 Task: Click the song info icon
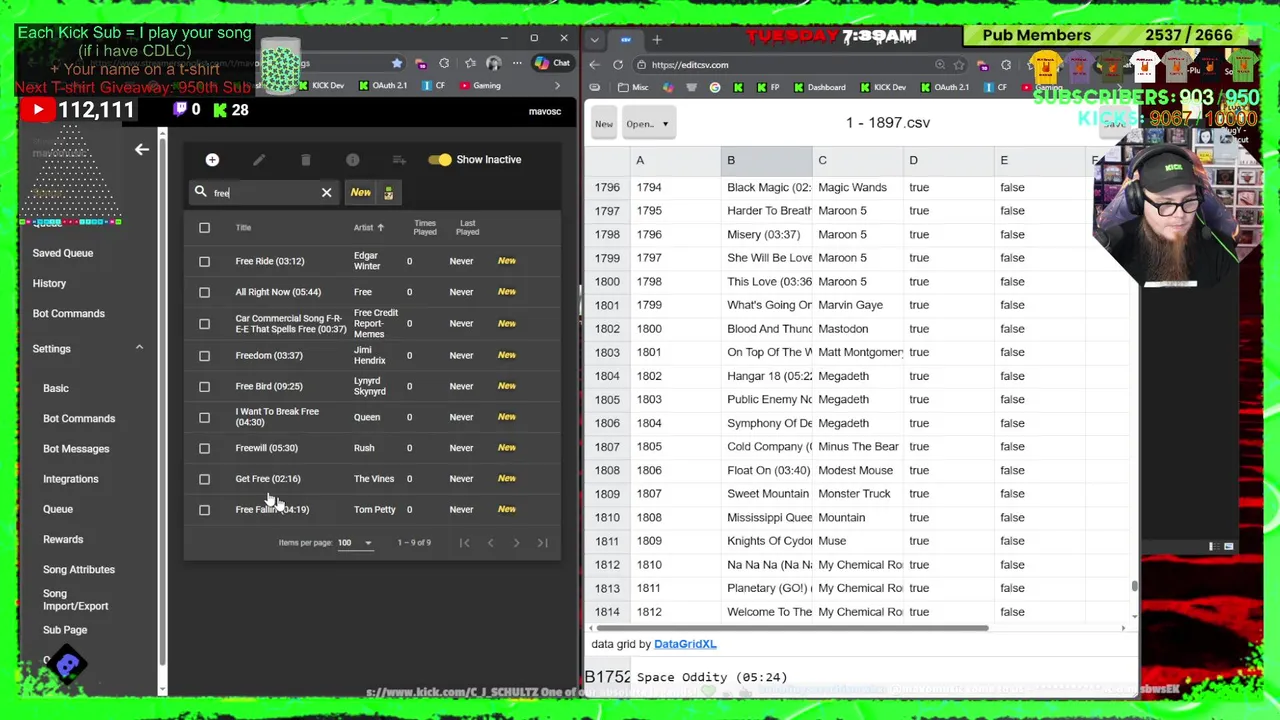[x=352, y=160]
